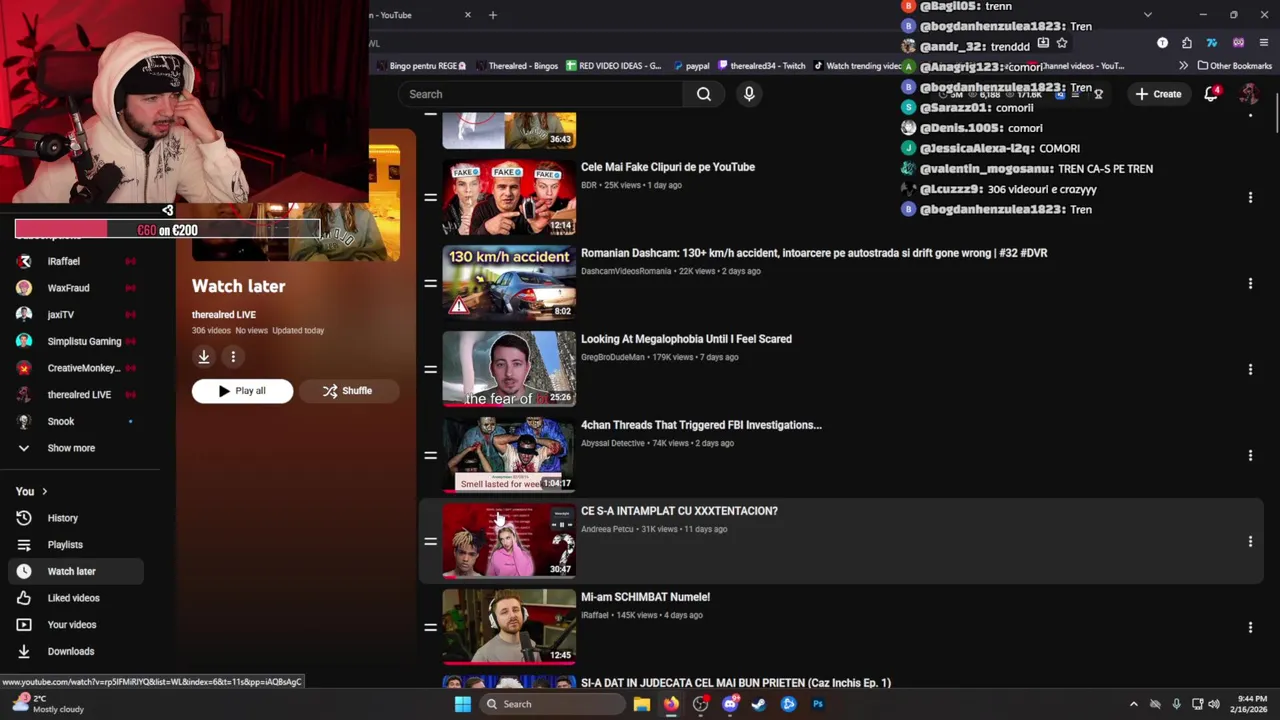Screen dimensions: 1280x720
Task: Open options for Megalophobia video
Action: point(1250,370)
